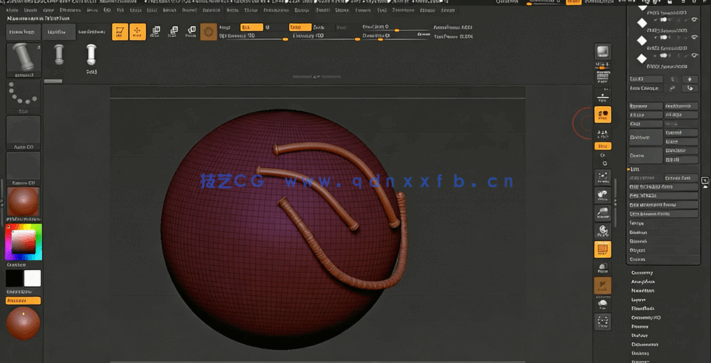711x363 pixels.
Task: Collapse the open Split section header
Action: click(x=635, y=169)
